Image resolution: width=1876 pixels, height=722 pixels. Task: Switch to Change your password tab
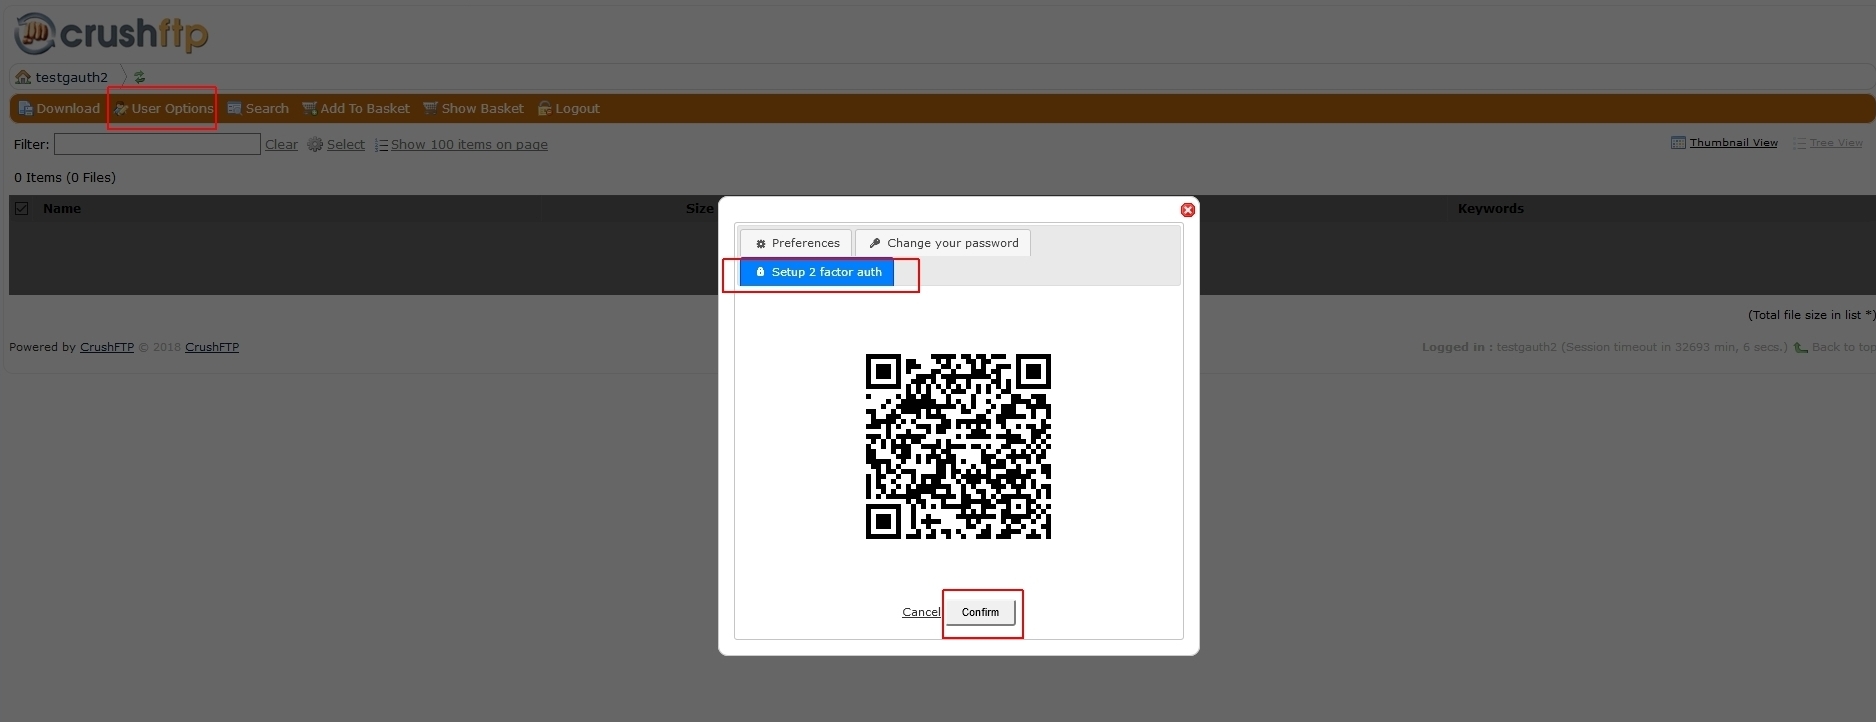coord(943,243)
